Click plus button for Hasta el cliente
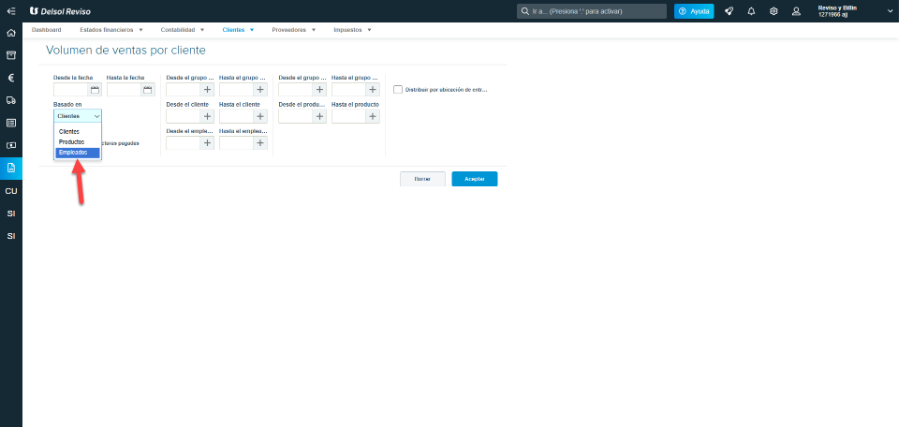The image size is (900, 427). (x=261, y=117)
